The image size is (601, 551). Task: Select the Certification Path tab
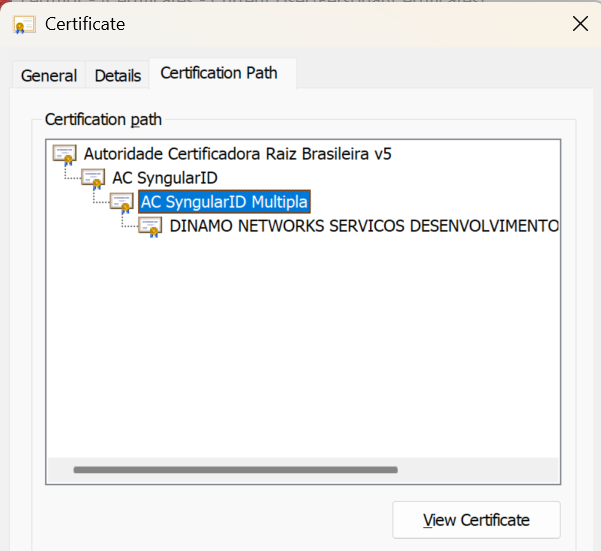[x=219, y=73]
